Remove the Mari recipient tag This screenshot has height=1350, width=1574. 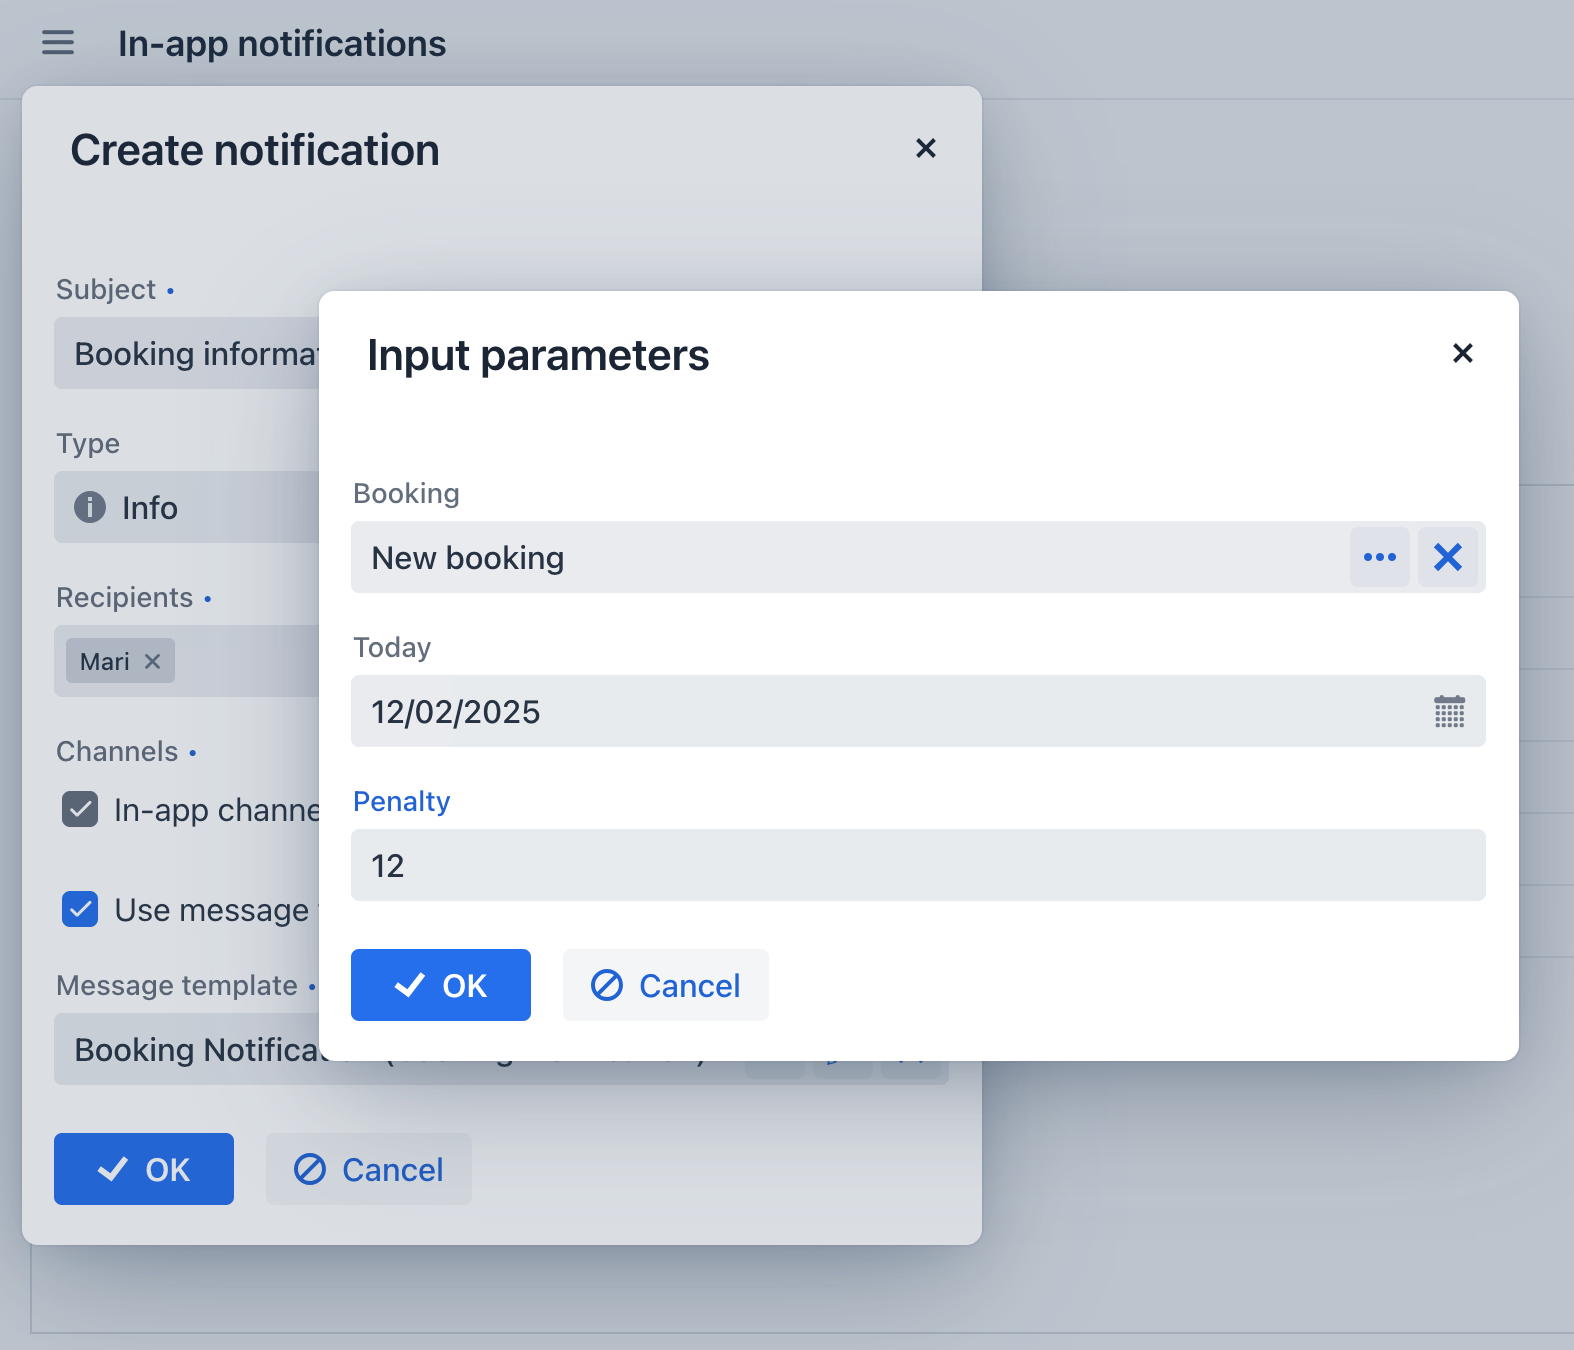pos(152,661)
